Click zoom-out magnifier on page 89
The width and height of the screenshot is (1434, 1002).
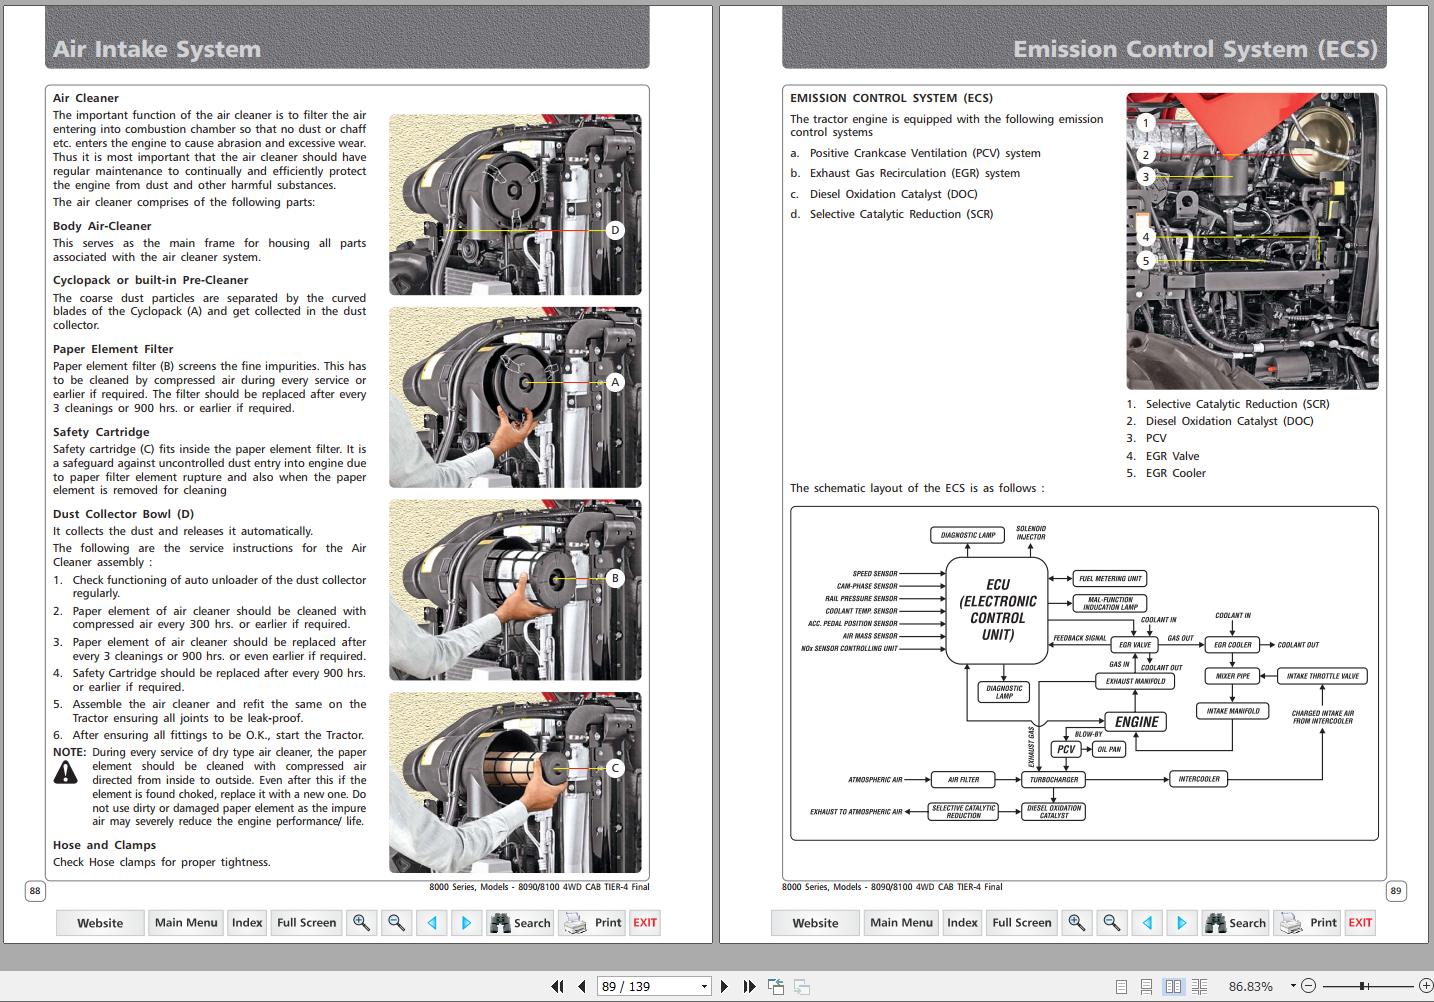pos(1112,923)
